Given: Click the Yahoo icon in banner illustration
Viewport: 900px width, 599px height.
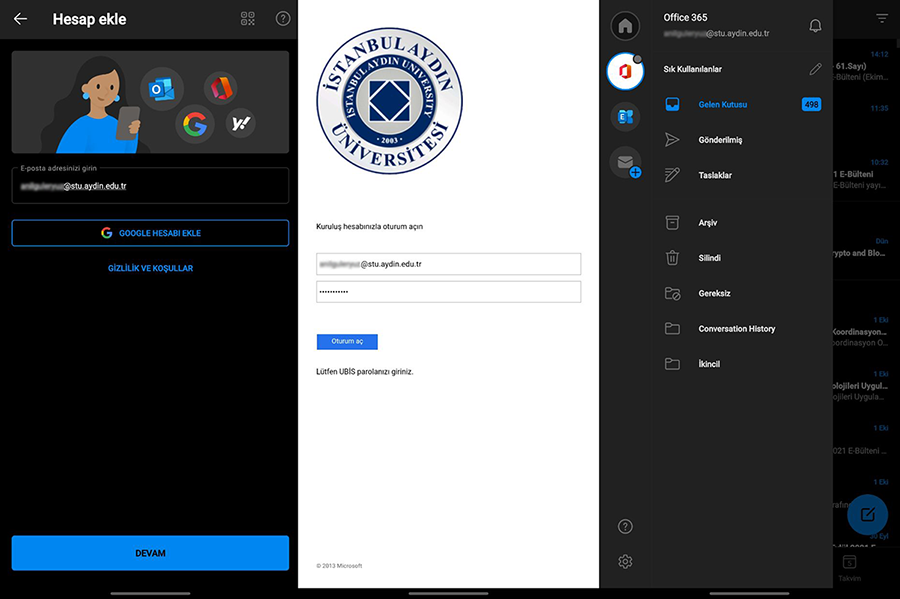Looking at the screenshot, I should 240,123.
